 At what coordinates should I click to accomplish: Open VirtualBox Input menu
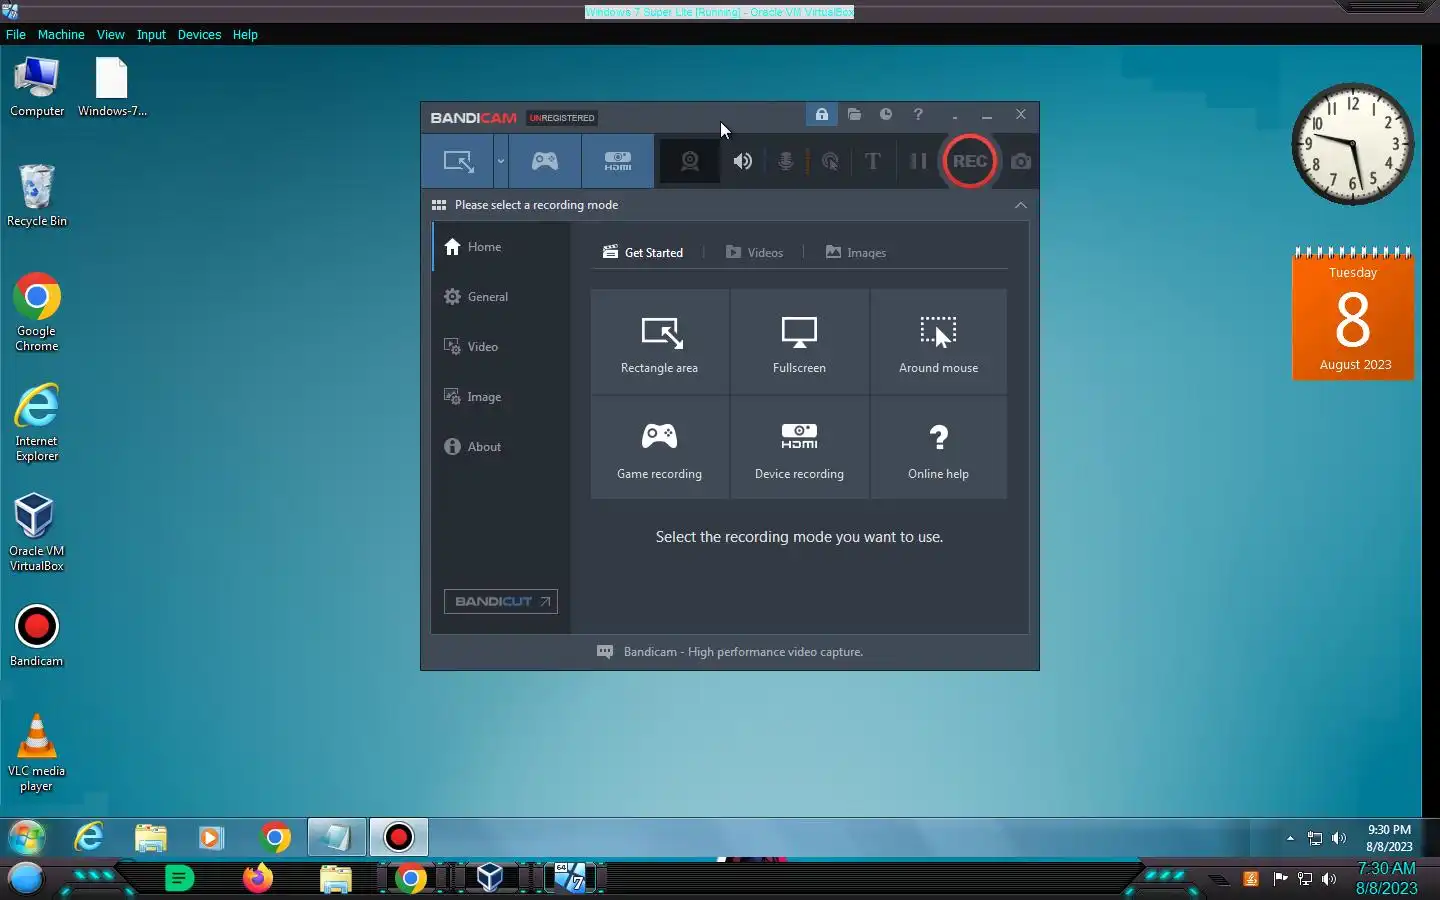click(151, 34)
